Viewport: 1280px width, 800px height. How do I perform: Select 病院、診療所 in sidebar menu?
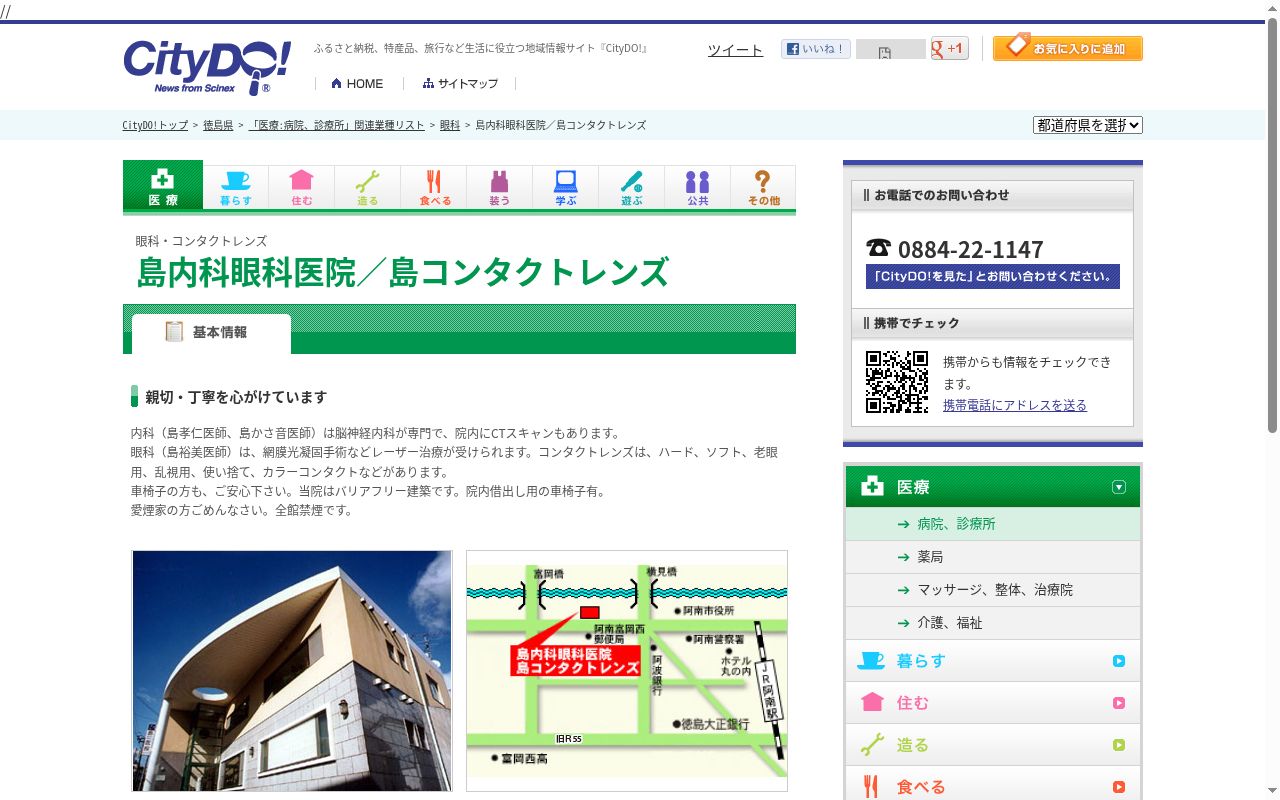[992, 524]
